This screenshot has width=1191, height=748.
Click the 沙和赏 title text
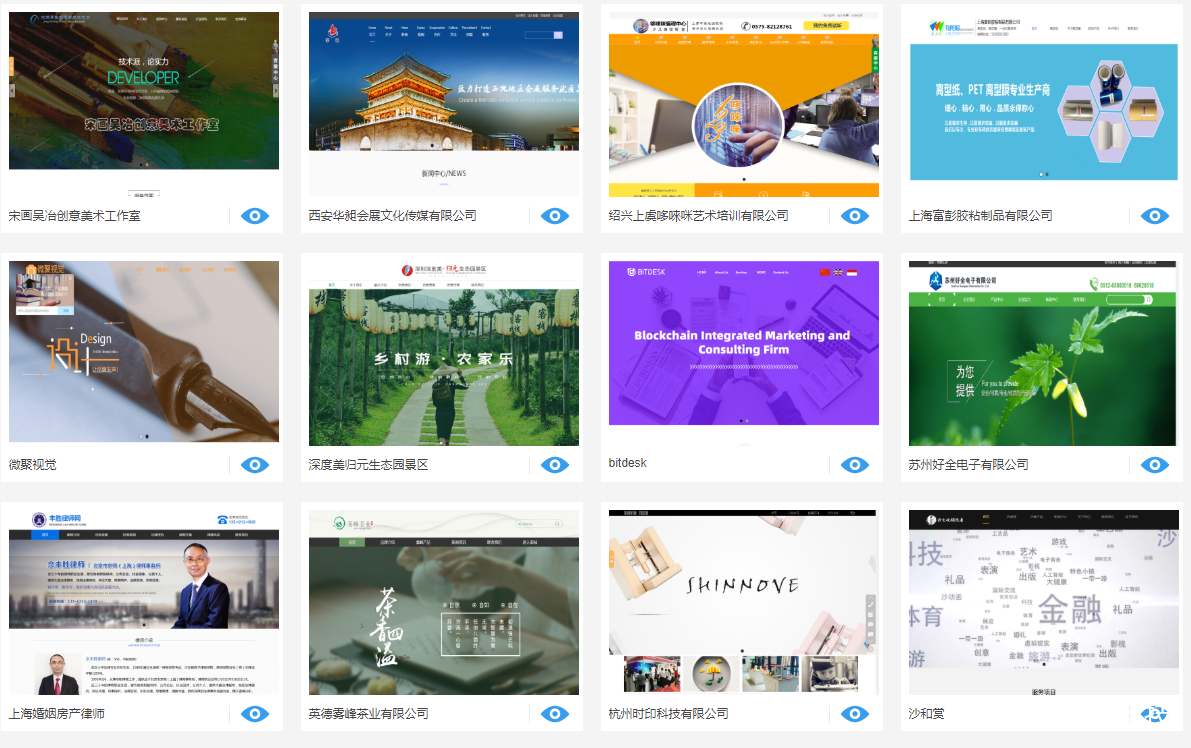(927, 715)
